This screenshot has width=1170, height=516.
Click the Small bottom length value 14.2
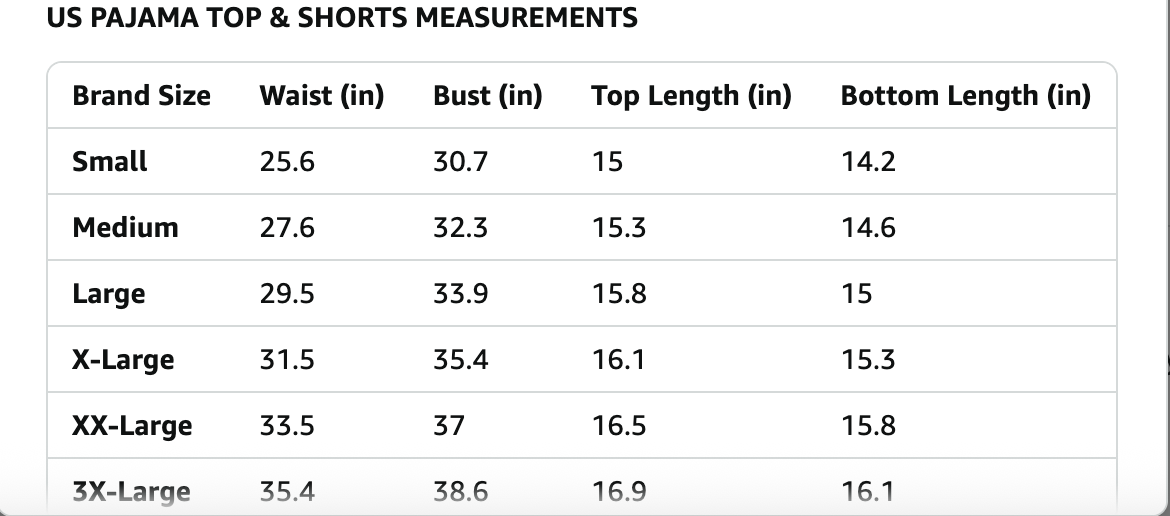(868, 161)
